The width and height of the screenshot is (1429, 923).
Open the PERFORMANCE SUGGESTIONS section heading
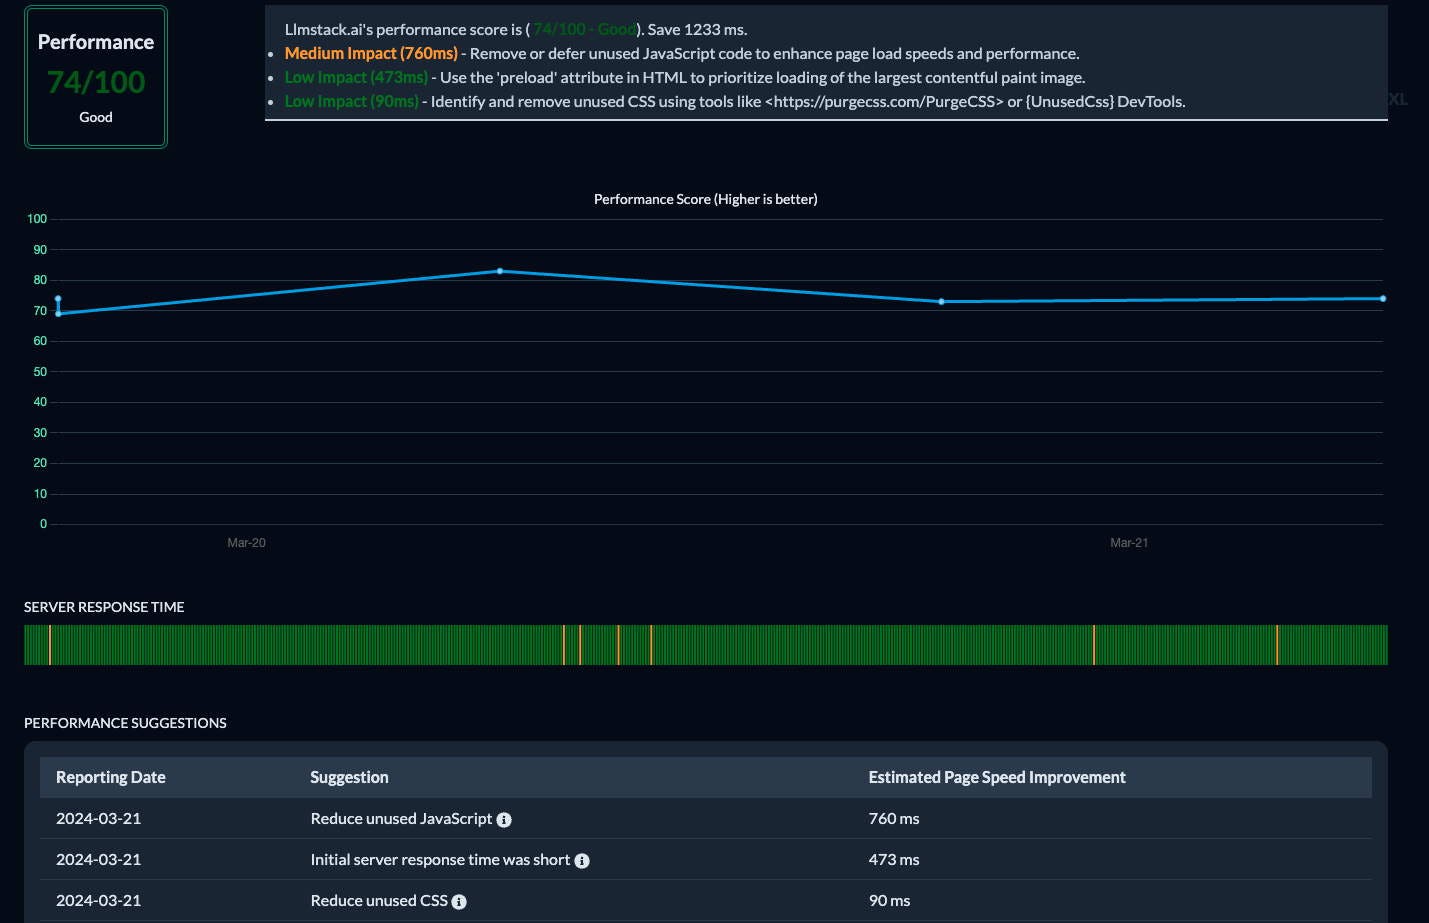[x=125, y=722]
